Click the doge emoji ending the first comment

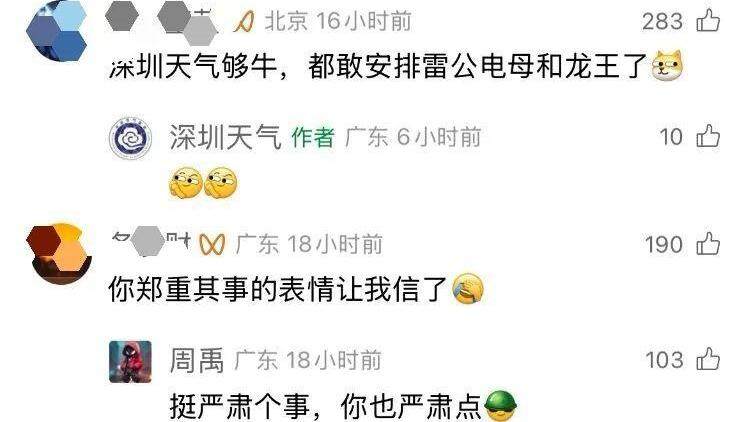pyautogui.click(x=667, y=66)
